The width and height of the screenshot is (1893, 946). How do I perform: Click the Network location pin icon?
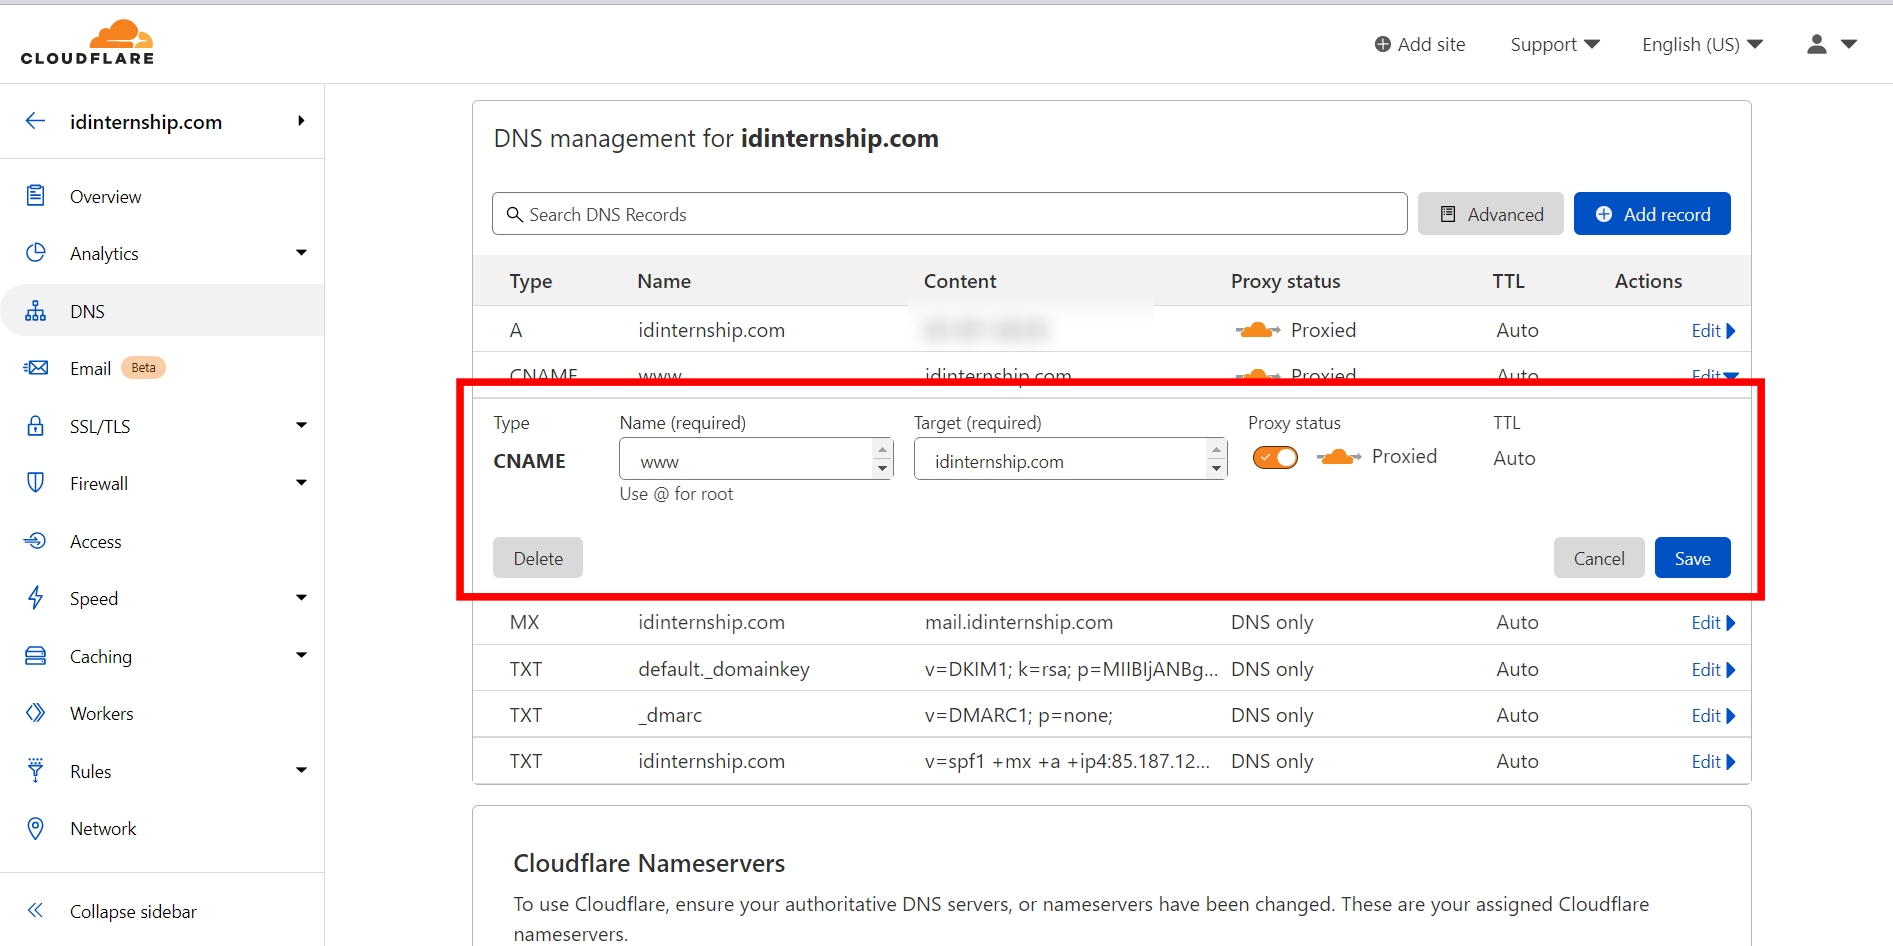(x=36, y=828)
